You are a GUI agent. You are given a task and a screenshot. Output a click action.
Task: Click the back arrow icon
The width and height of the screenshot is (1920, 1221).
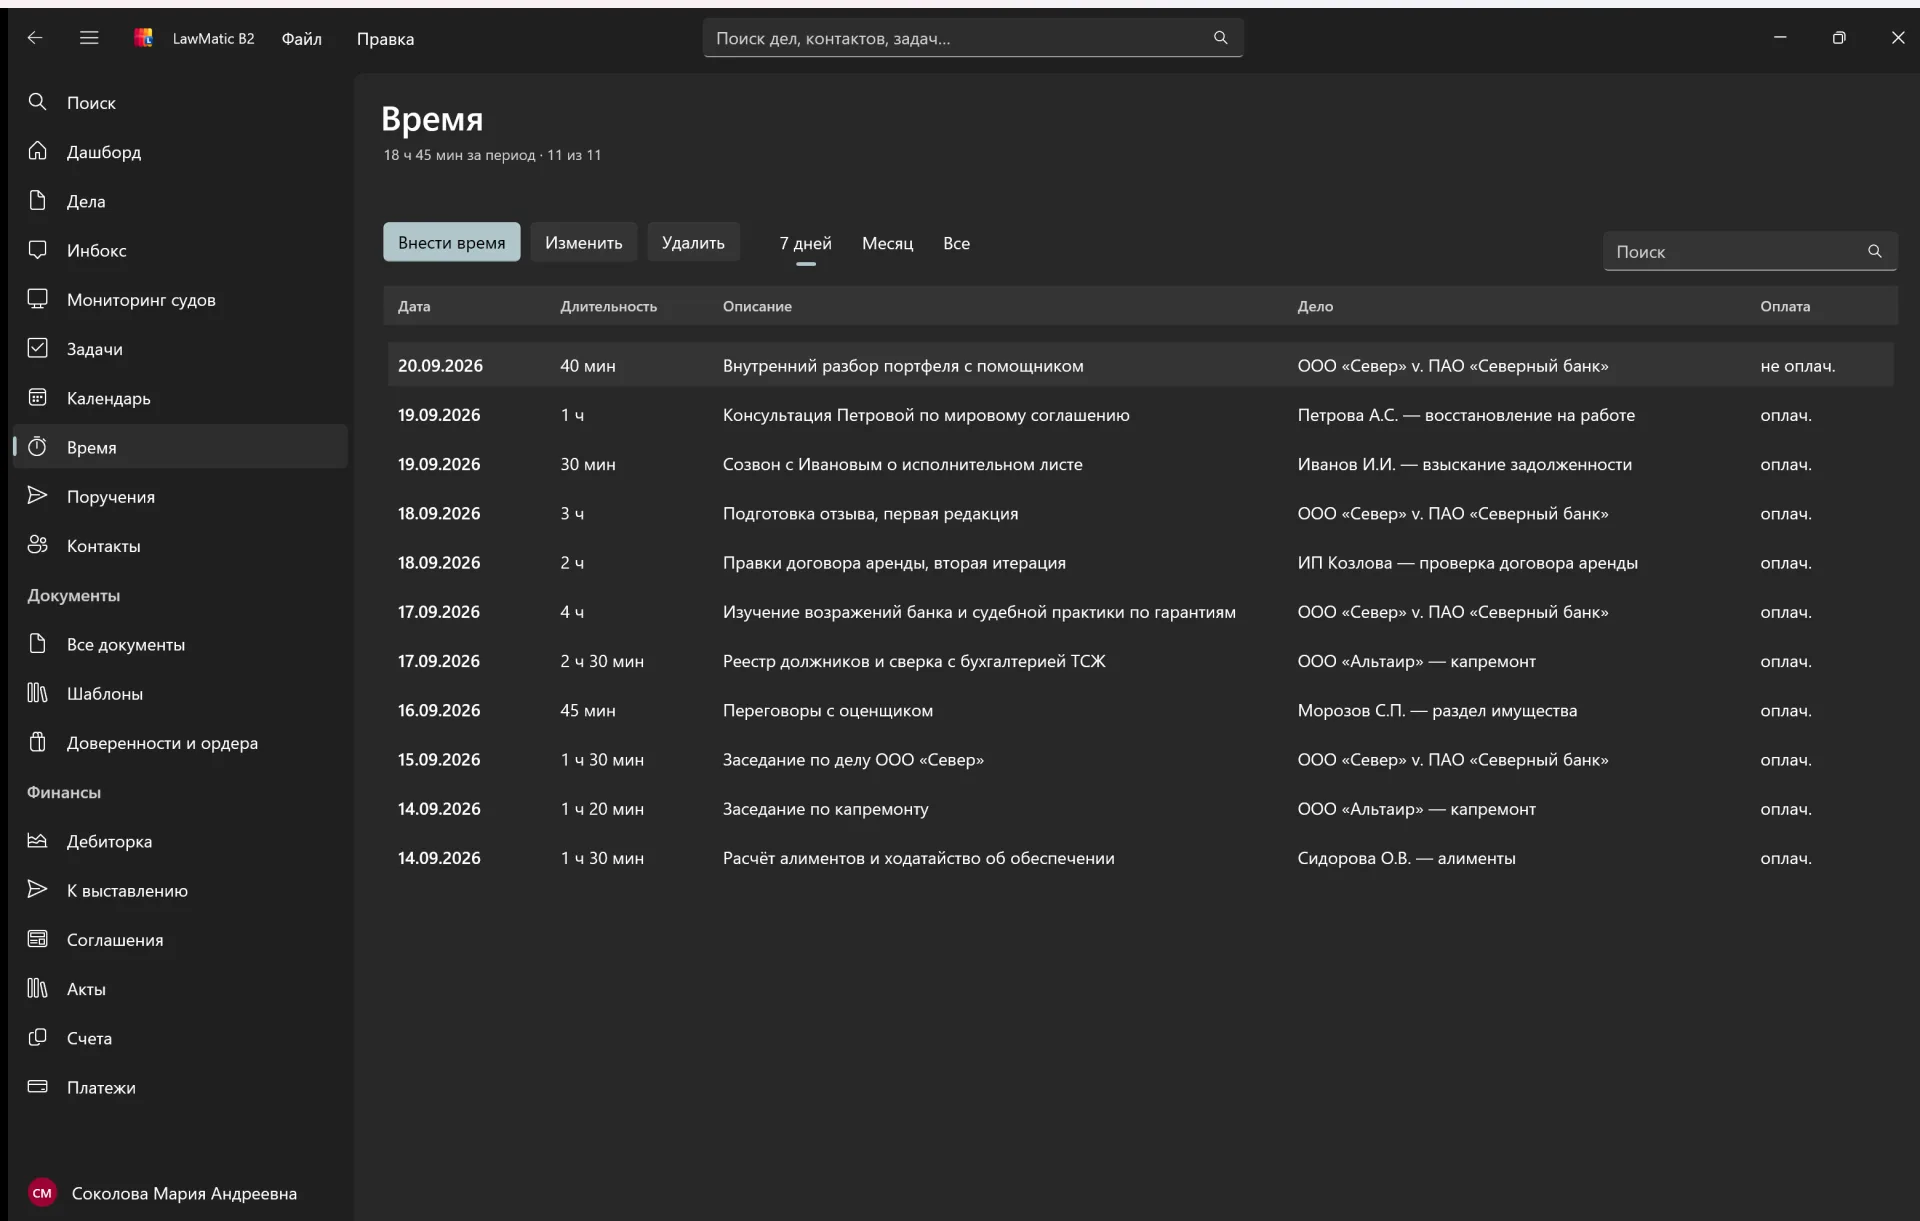point(35,38)
